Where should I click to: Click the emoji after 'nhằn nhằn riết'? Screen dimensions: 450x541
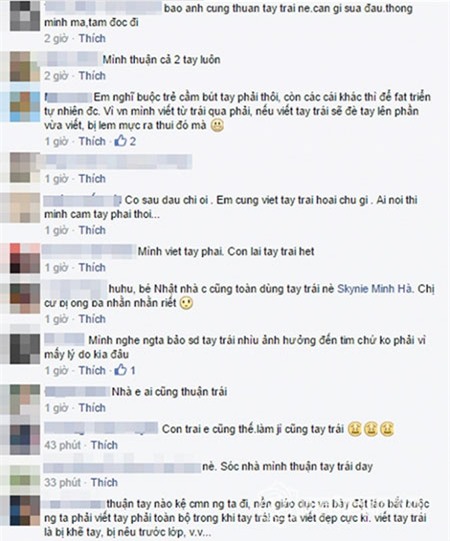point(186,303)
